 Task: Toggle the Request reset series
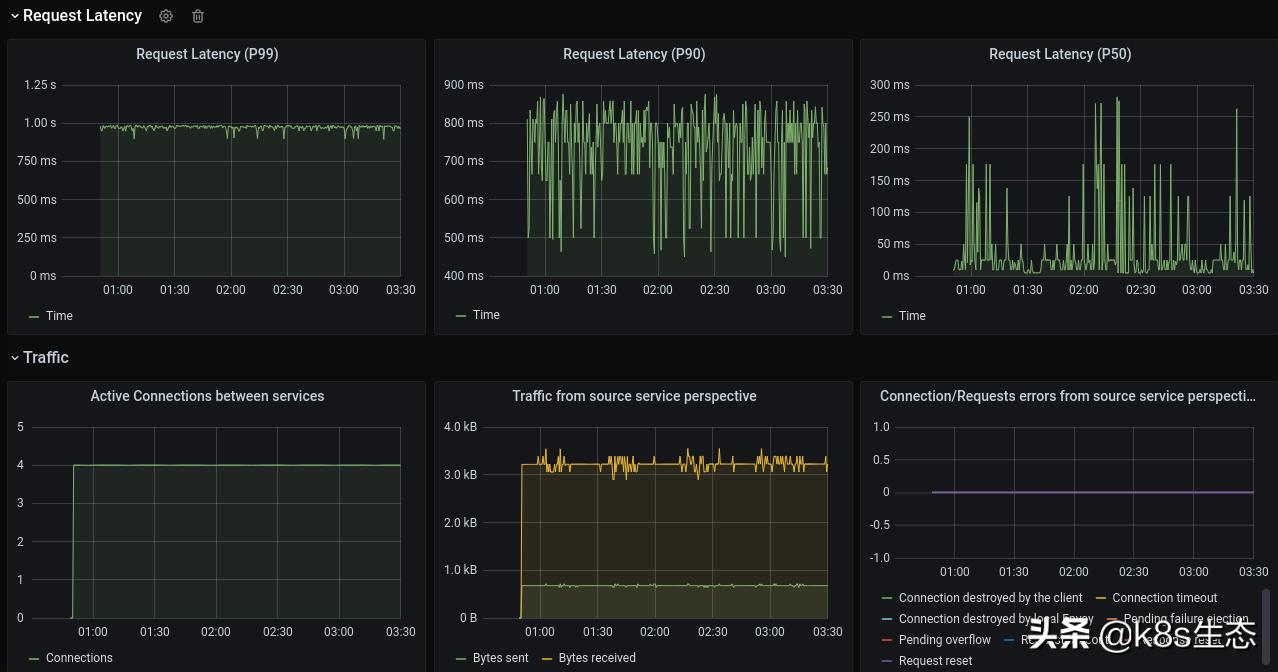(935, 660)
